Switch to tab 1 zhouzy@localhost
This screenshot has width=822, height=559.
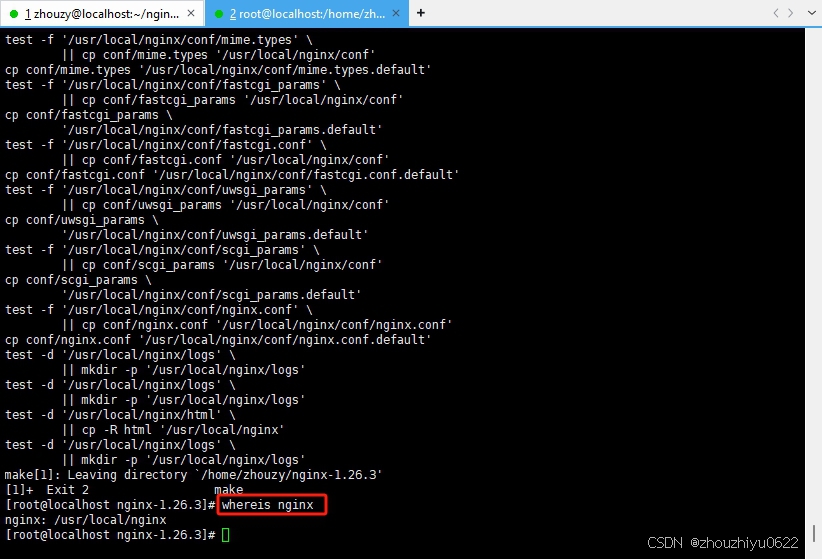point(102,14)
